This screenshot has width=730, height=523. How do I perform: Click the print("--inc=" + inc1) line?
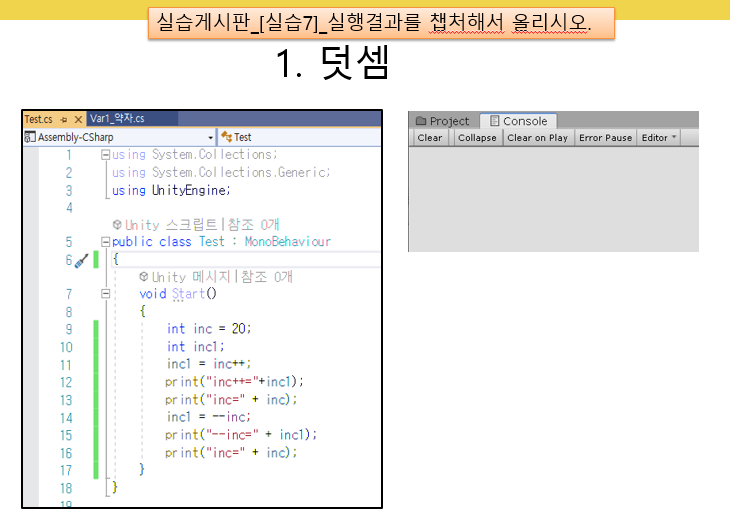241,435
